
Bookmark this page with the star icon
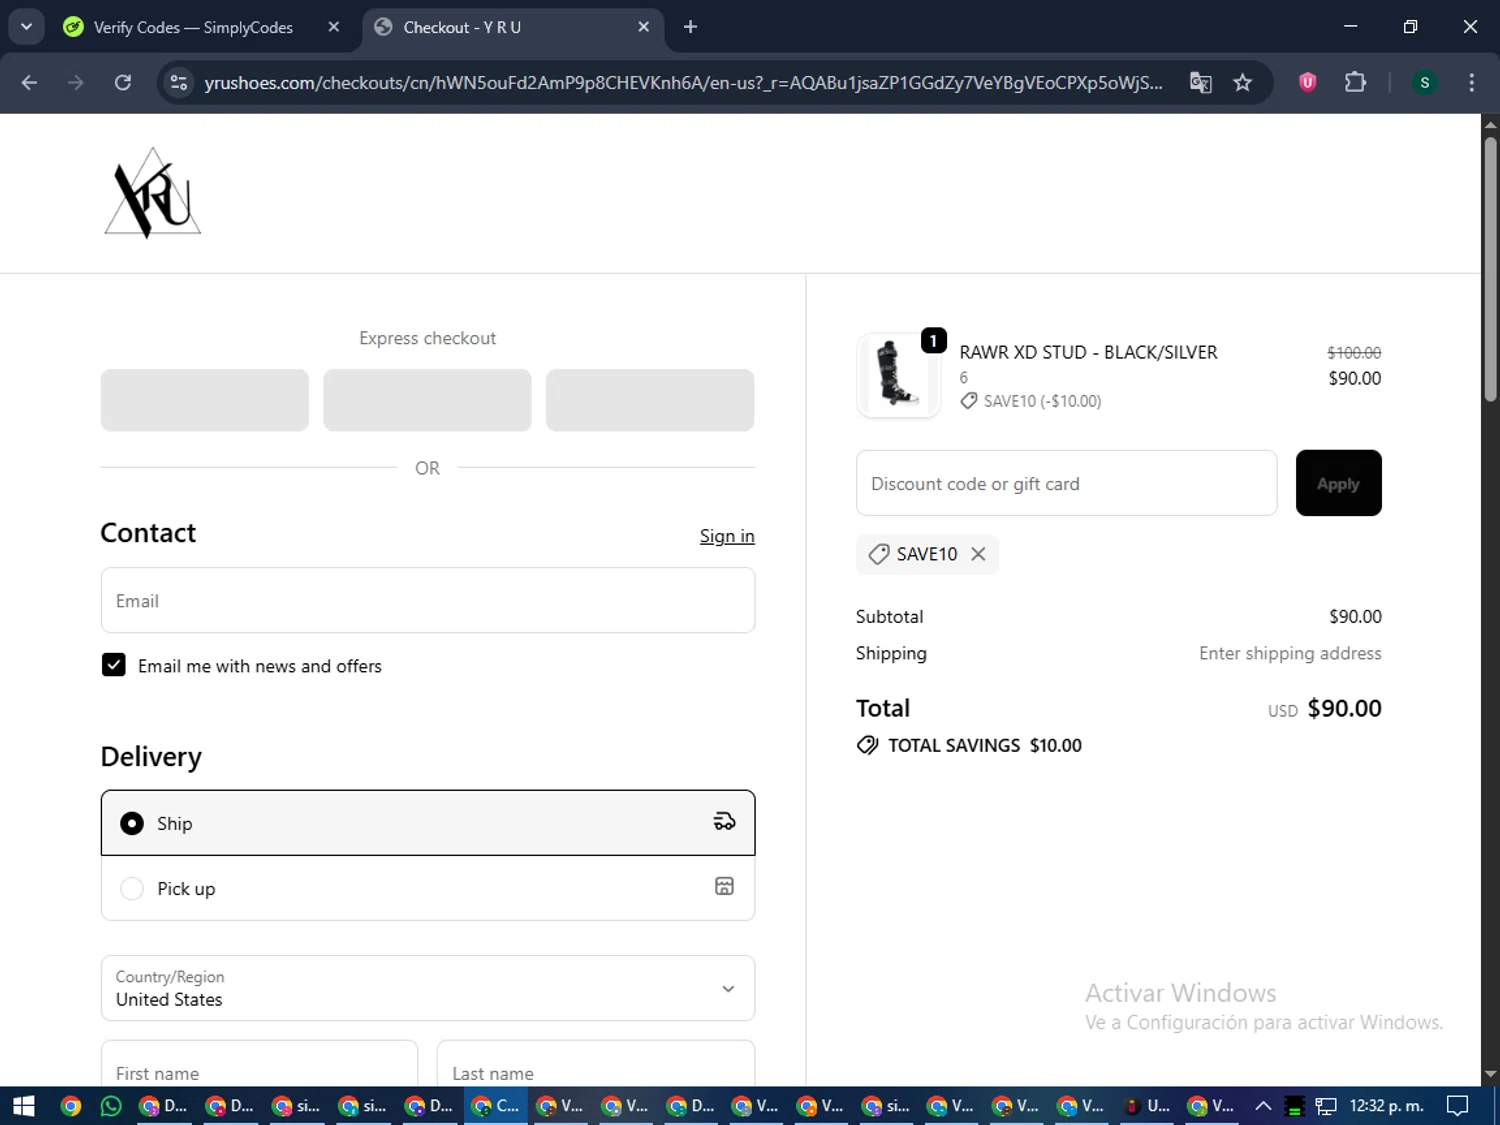click(x=1243, y=82)
